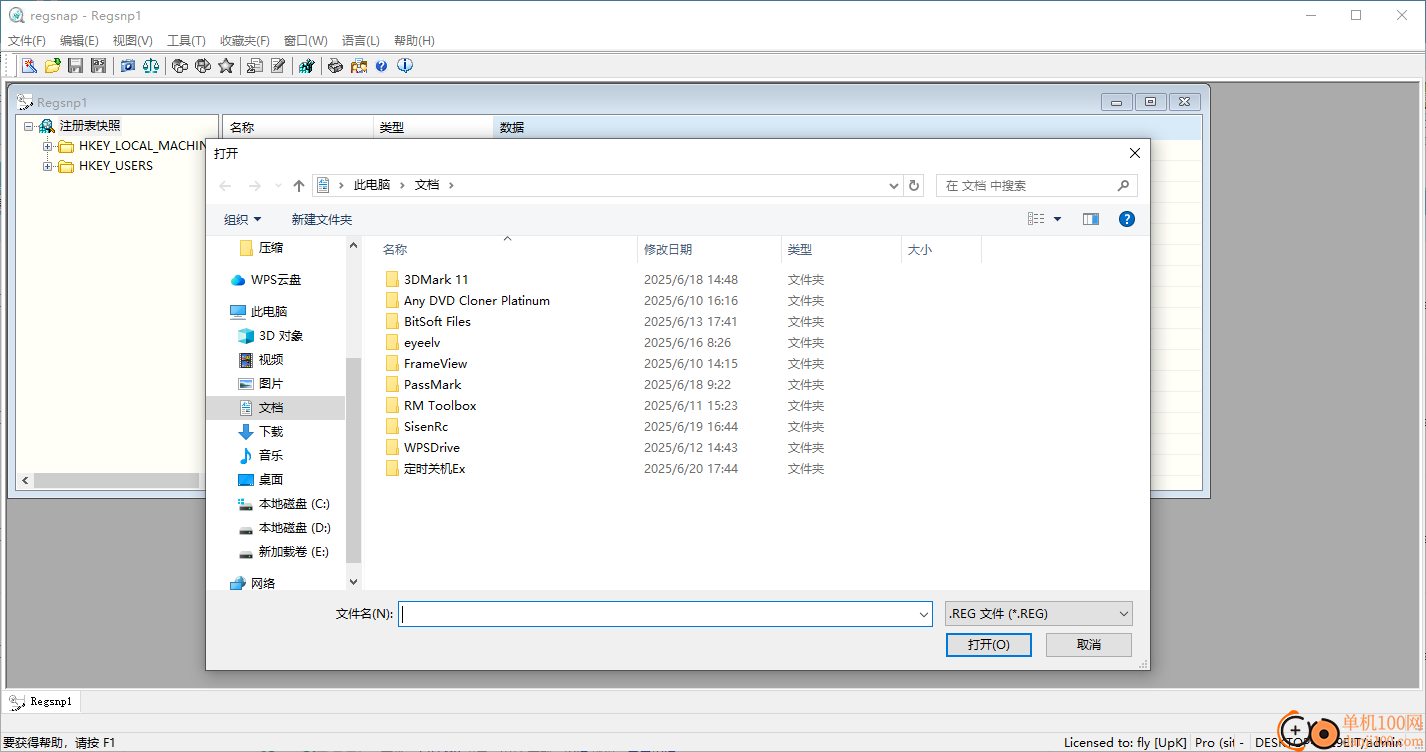This screenshot has height=752, width=1426.
Task: Expand address bar history dropdown
Action: click(x=893, y=185)
